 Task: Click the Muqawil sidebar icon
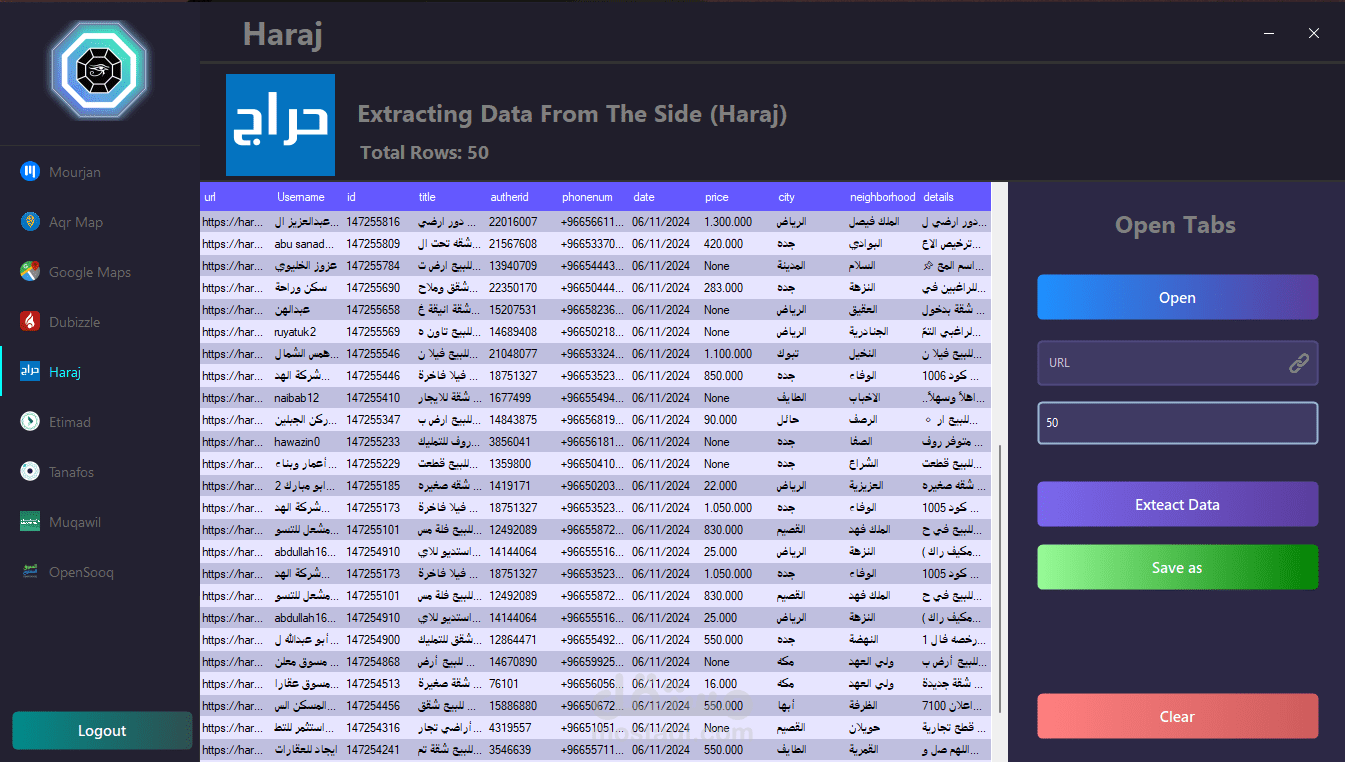click(x=30, y=522)
